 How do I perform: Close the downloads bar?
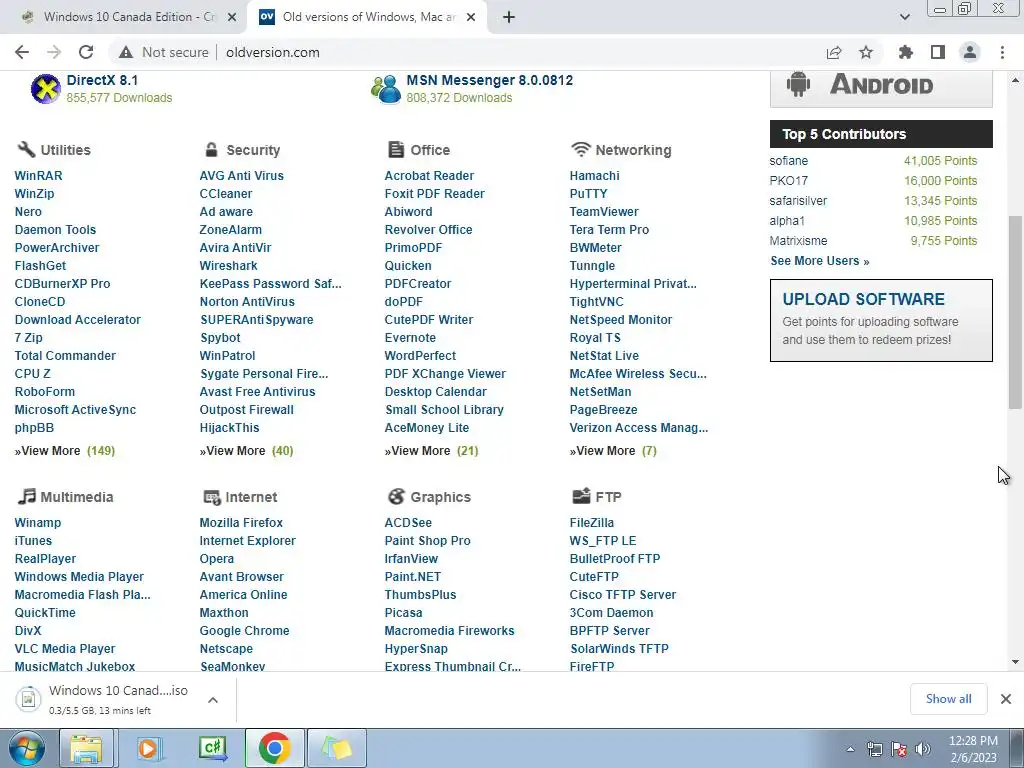coord(1006,699)
